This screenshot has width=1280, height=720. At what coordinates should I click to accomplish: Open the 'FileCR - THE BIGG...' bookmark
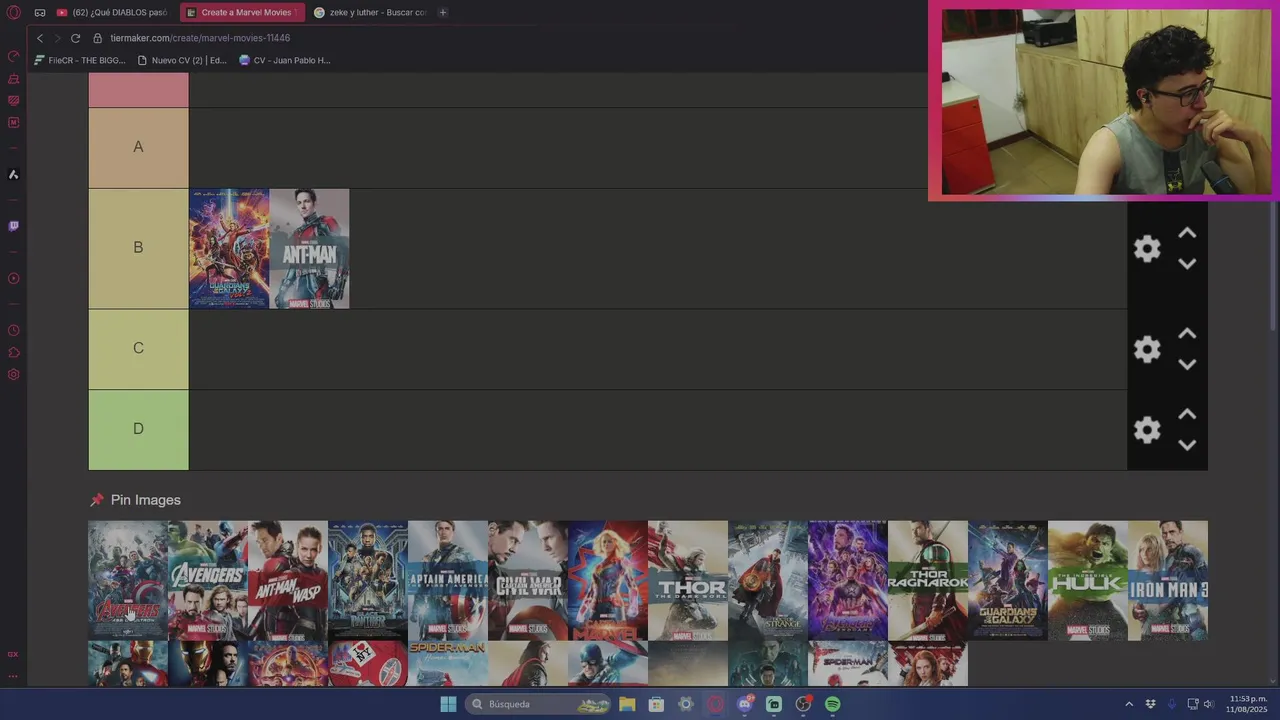[x=80, y=60]
